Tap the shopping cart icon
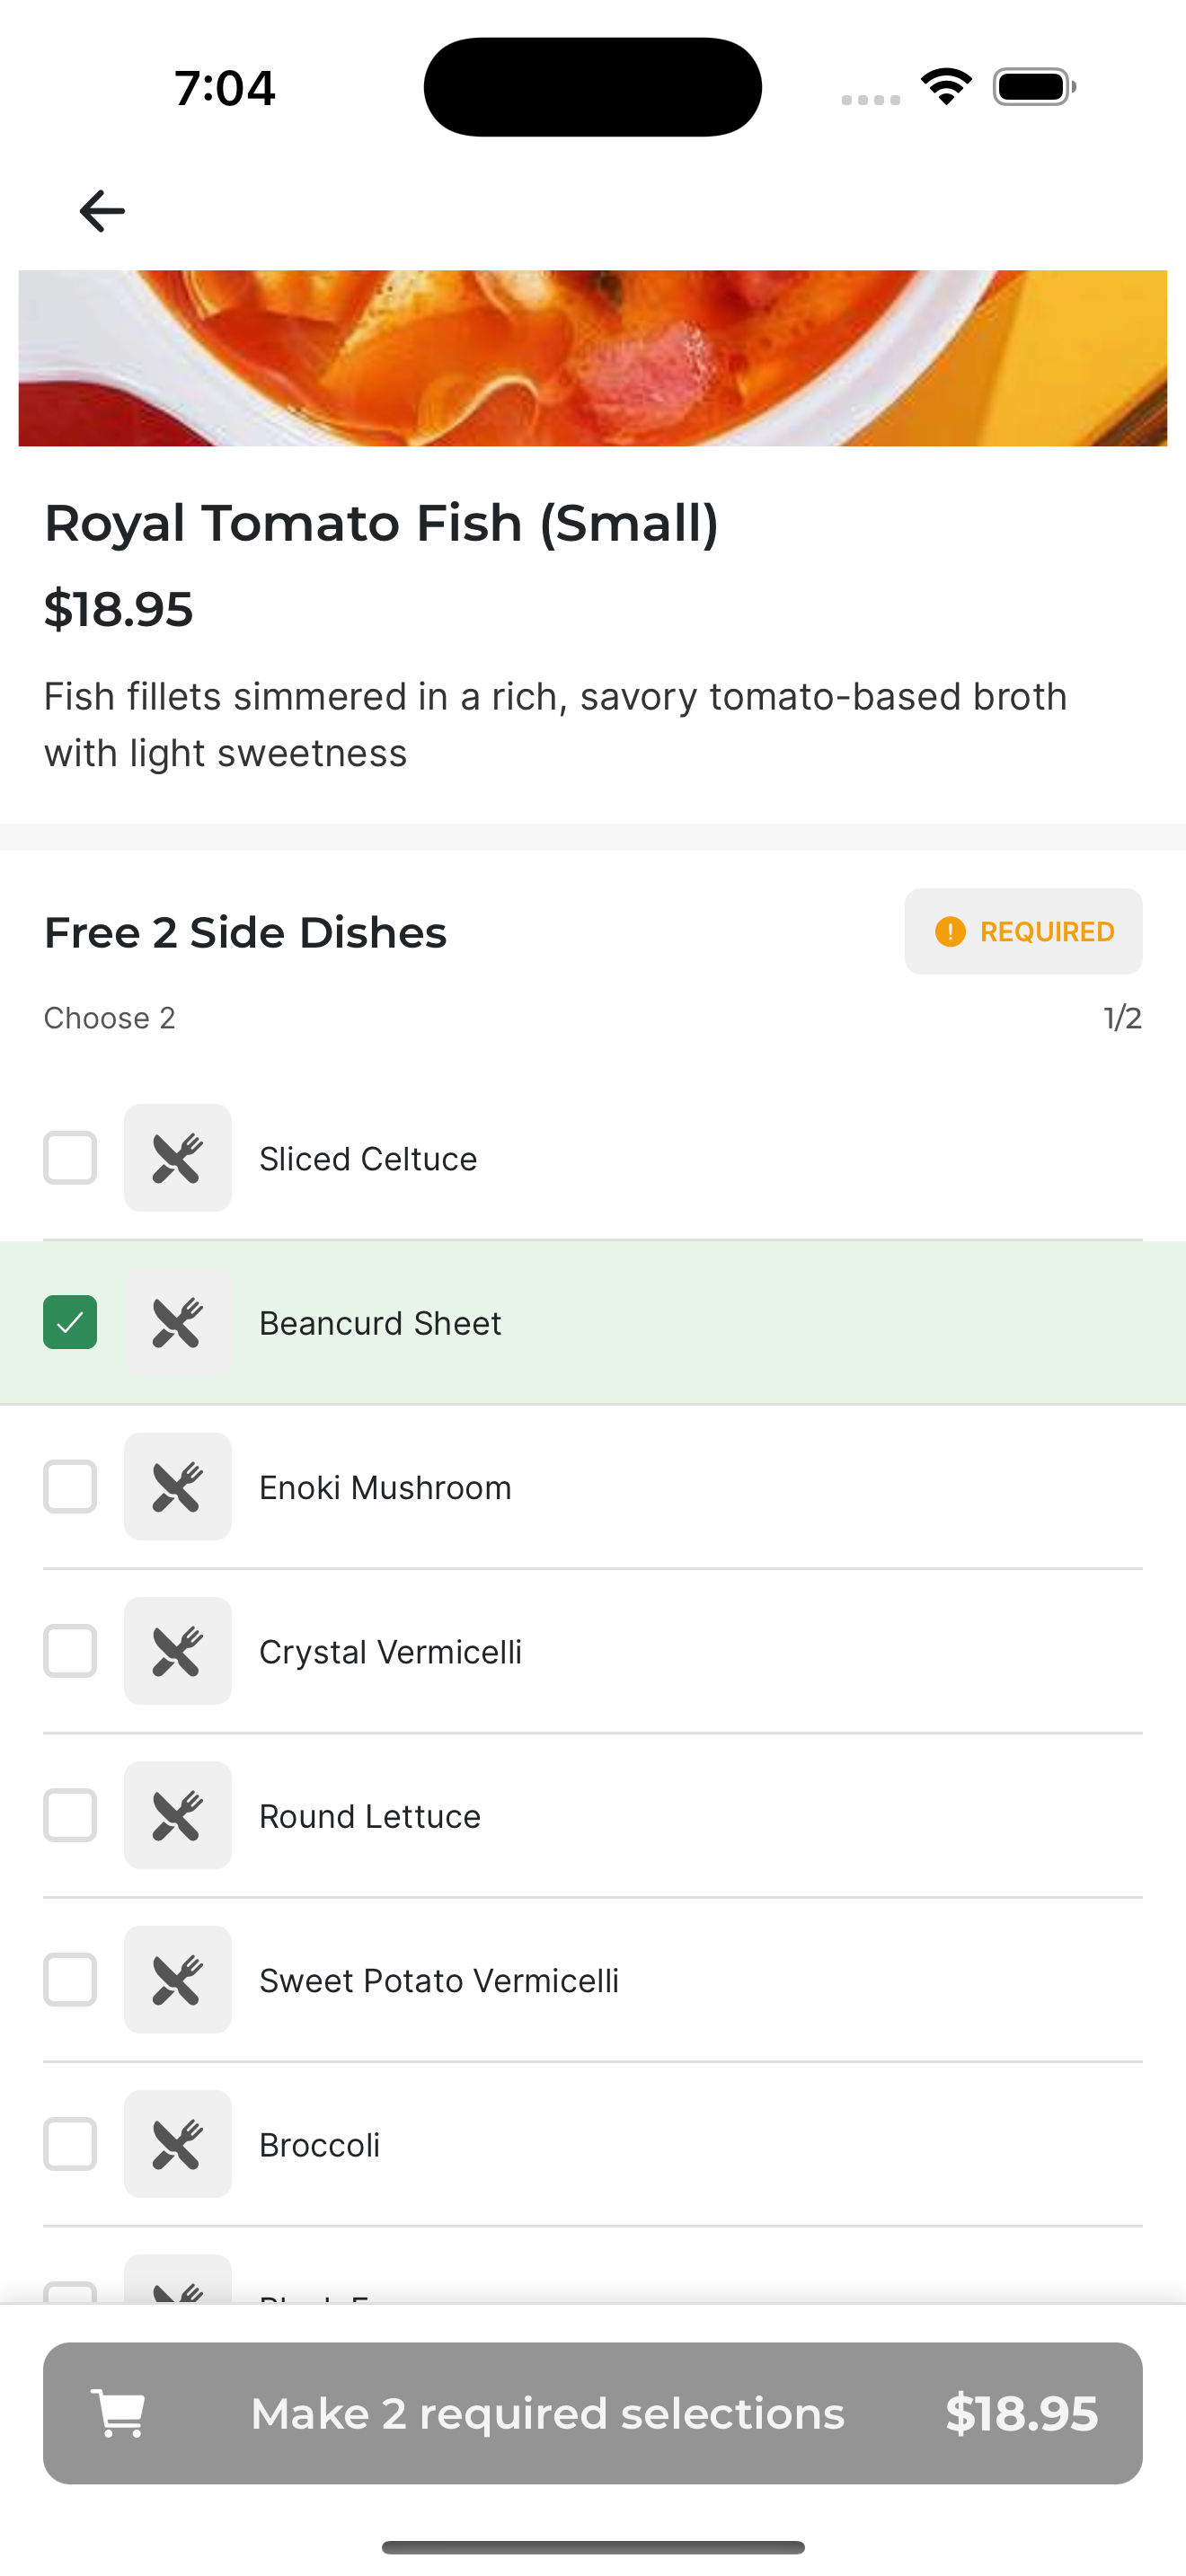Image resolution: width=1186 pixels, height=2576 pixels. [x=118, y=2413]
